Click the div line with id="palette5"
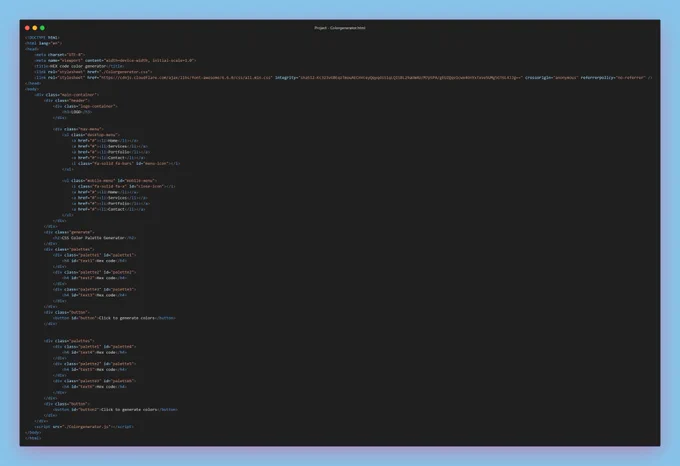Screen dimensions: 680x466 95,364
